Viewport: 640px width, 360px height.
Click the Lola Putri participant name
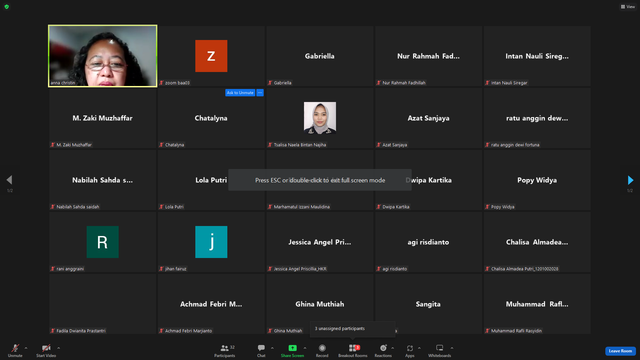point(211,180)
